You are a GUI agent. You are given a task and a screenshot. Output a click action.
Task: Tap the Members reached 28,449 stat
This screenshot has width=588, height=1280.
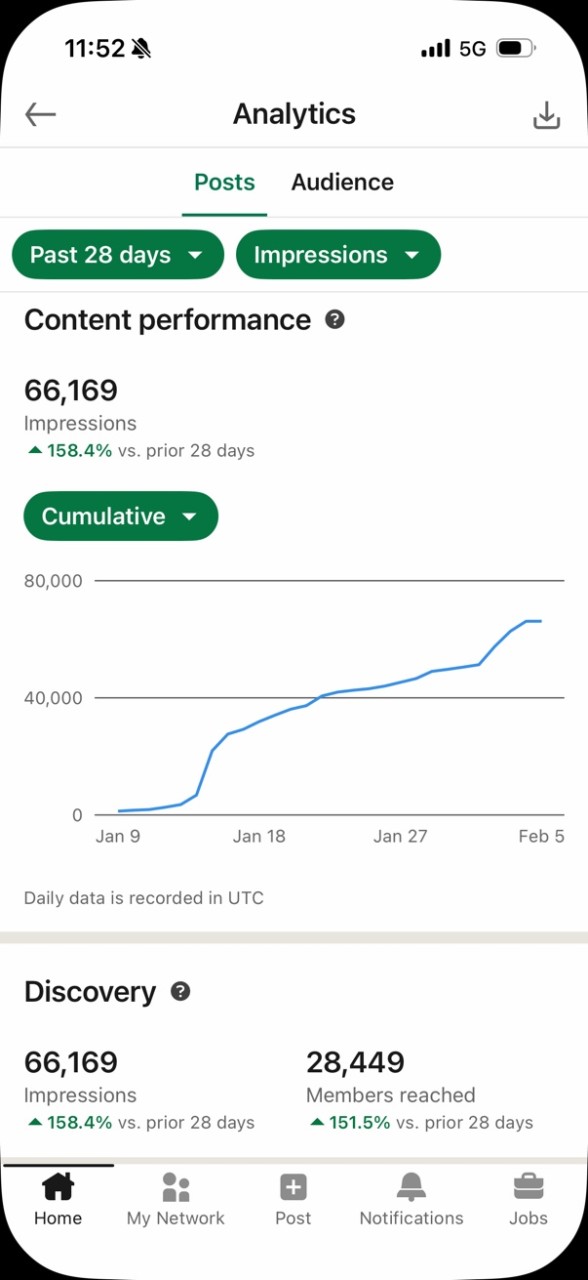356,1062
